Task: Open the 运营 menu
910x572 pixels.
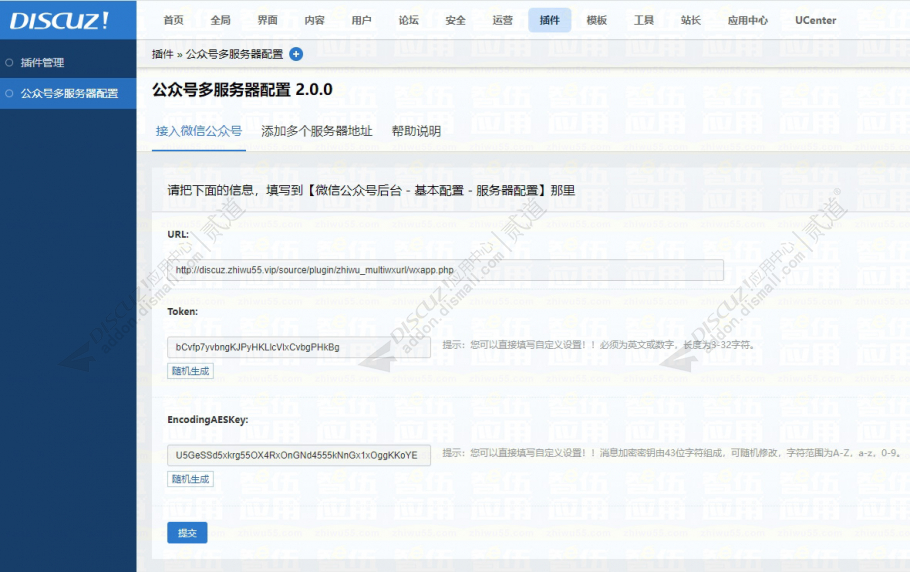Action: click(503, 20)
